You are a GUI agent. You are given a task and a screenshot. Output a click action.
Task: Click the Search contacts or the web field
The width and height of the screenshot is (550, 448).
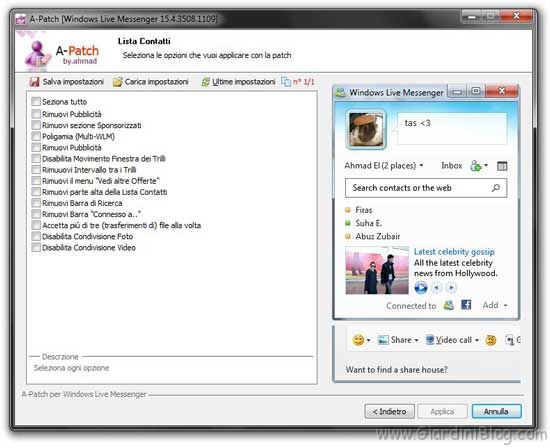(426, 188)
